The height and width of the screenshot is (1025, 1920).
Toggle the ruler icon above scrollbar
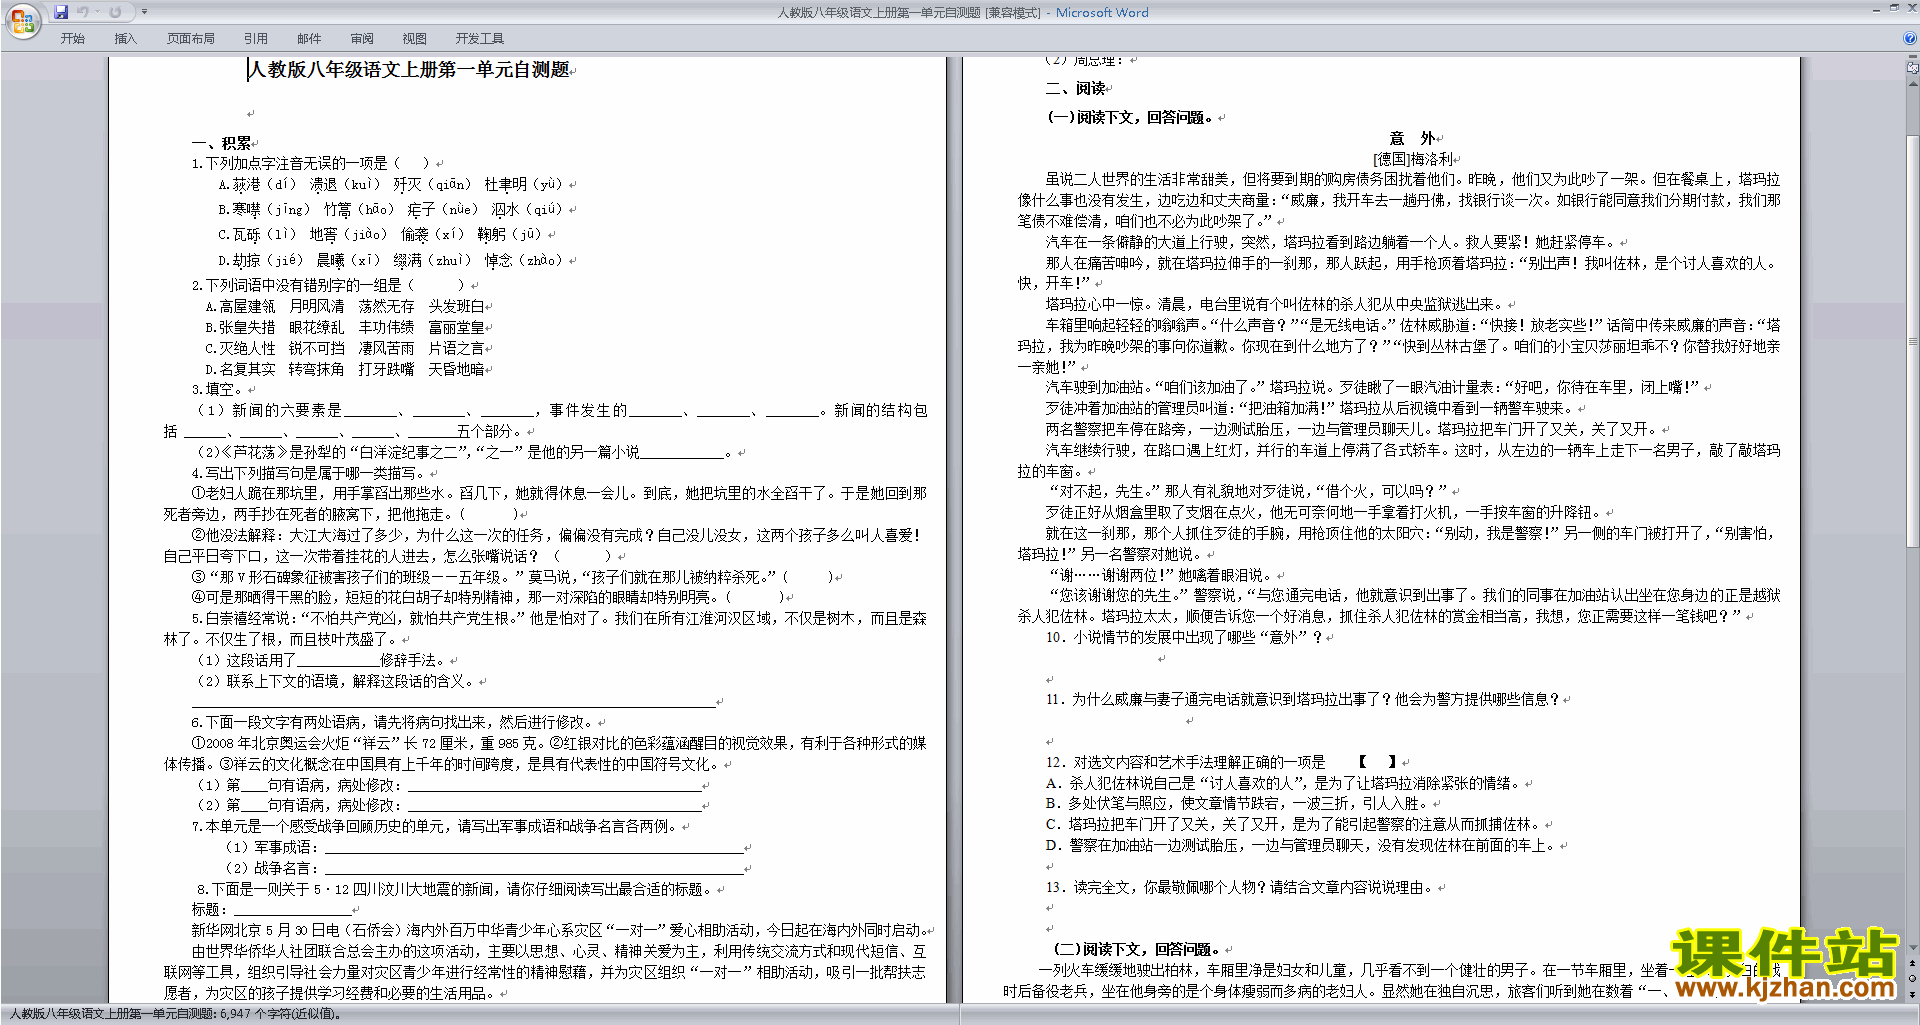click(1912, 68)
